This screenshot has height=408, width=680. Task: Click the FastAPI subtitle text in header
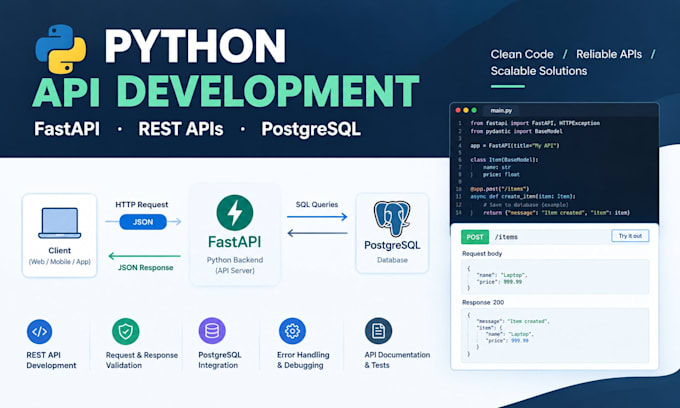point(67,129)
